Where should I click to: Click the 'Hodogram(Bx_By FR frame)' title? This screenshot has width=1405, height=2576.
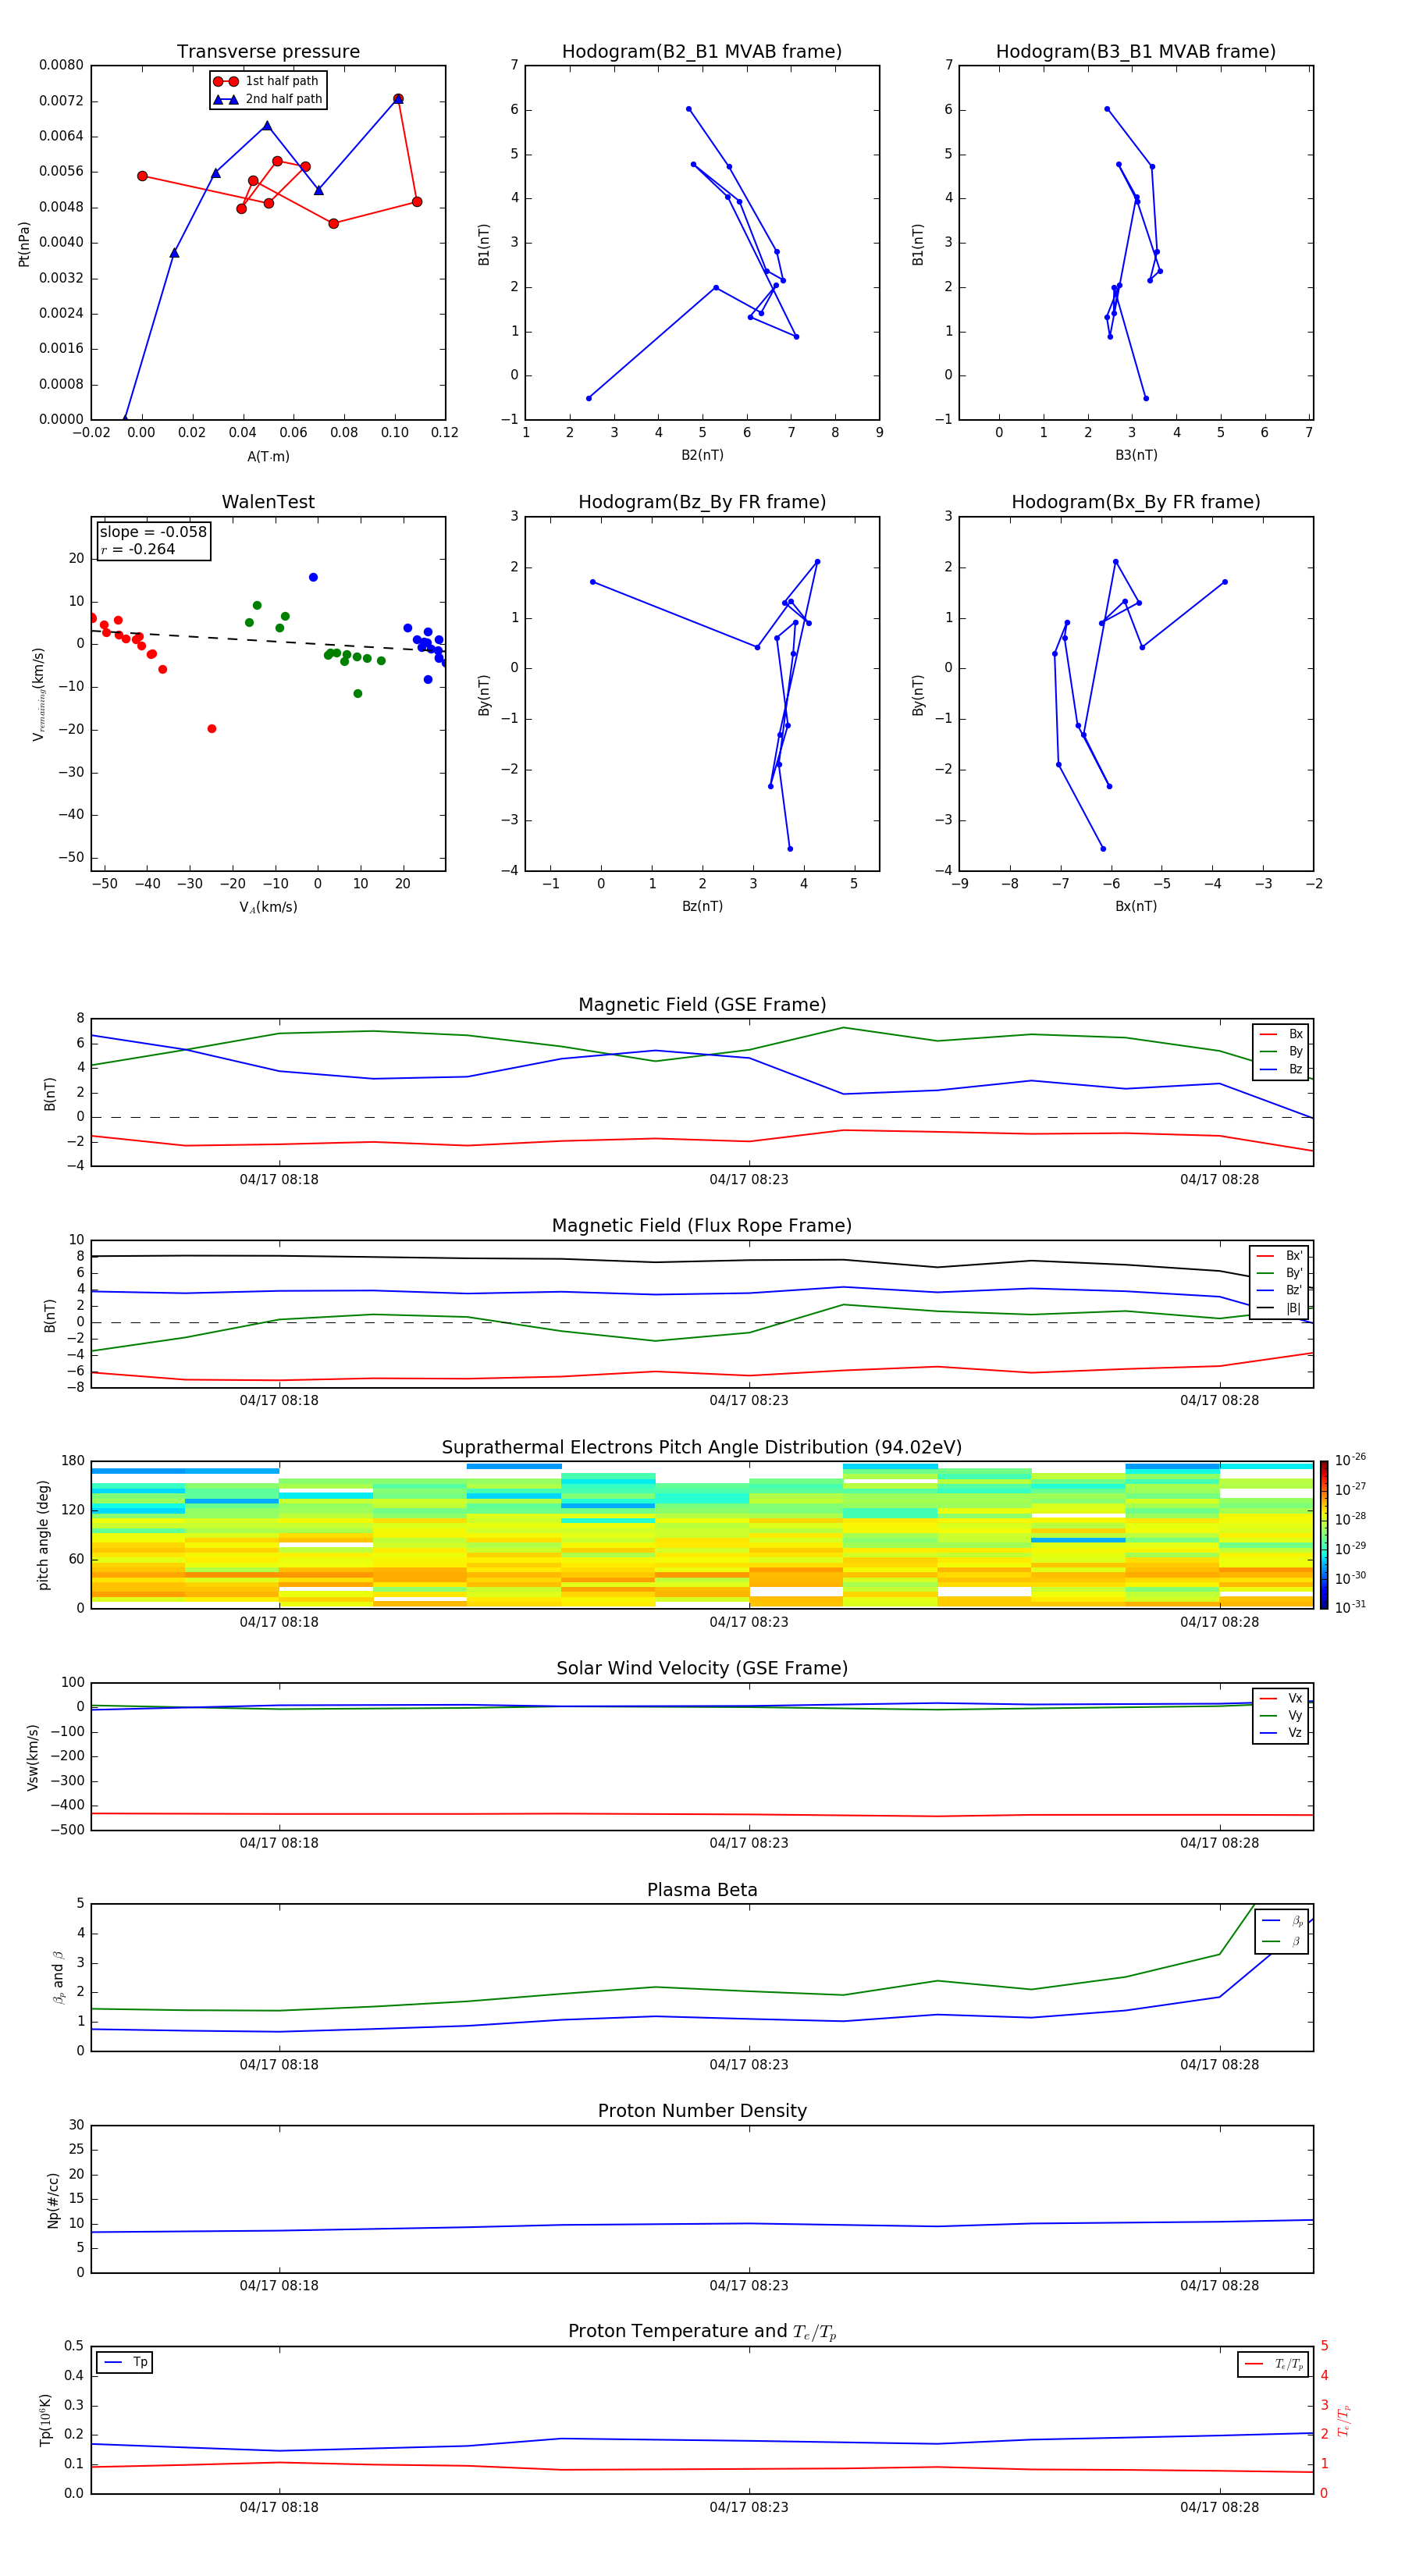tap(1136, 502)
